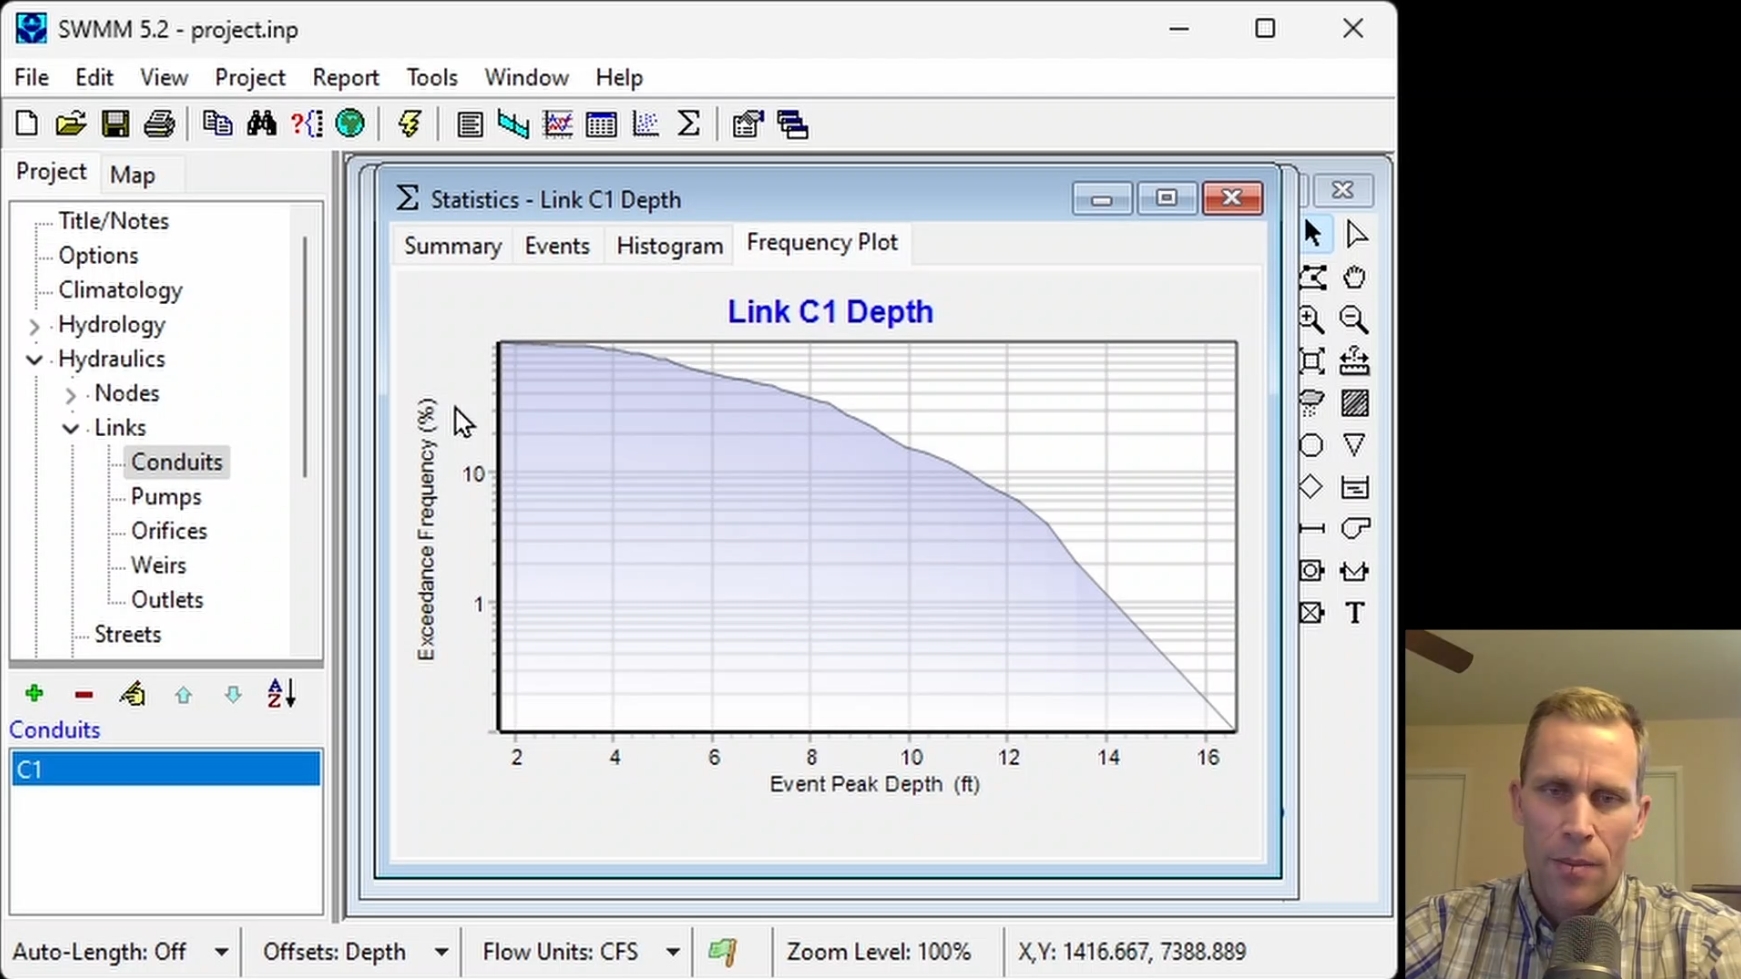This screenshot has height=979, width=1741.
Task: Run simulation with the lightning bolt icon
Action: (x=409, y=124)
